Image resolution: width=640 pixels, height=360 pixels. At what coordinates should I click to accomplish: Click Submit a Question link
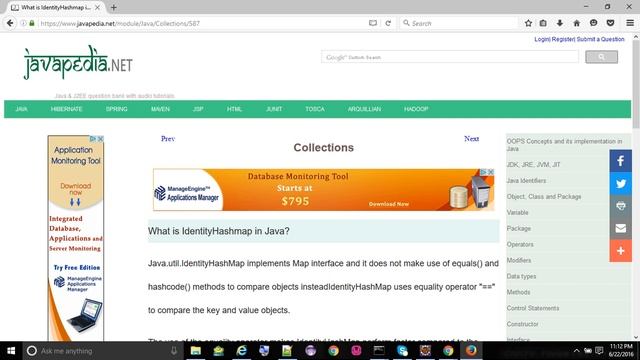point(600,39)
